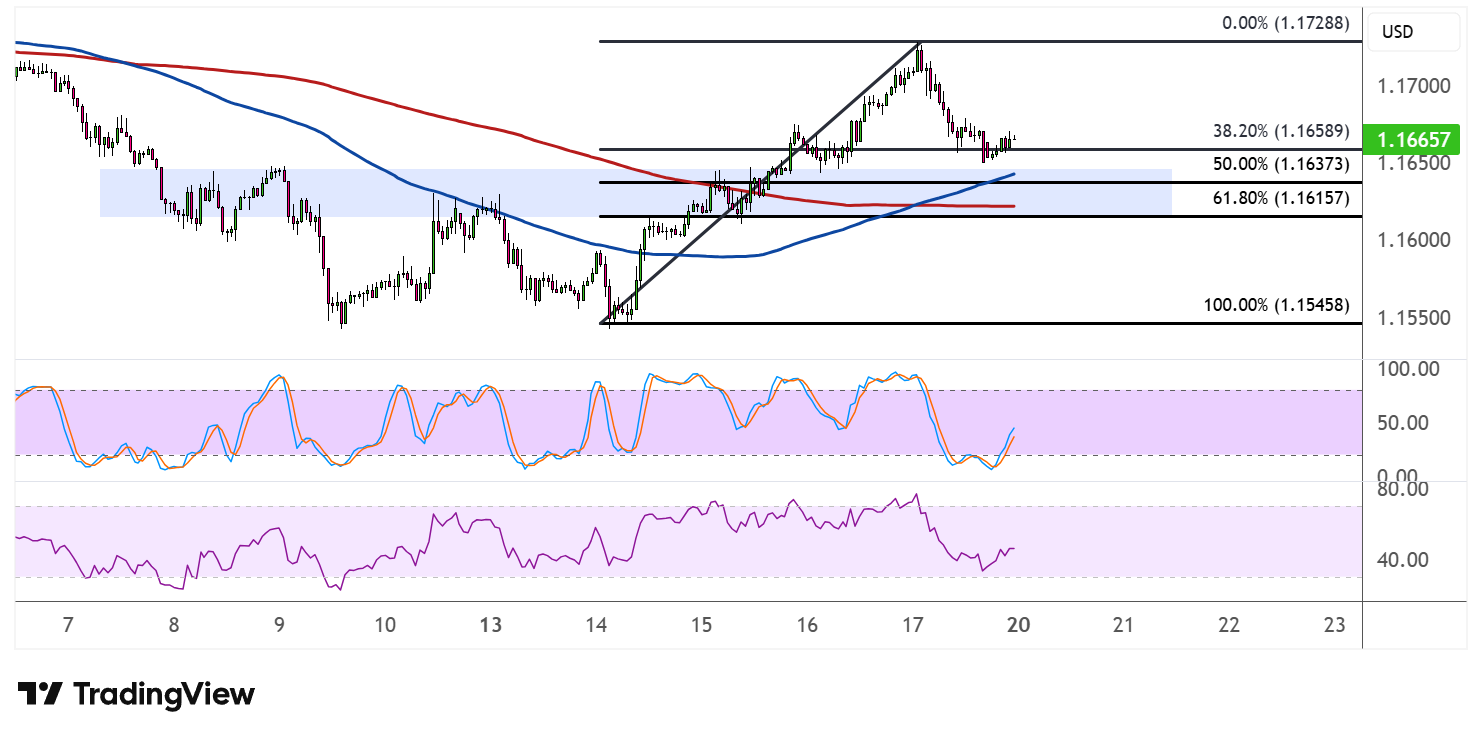This screenshot has width=1482, height=739.
Task: Click date 23 on the time axis
Action: (x=1334, y=626)
